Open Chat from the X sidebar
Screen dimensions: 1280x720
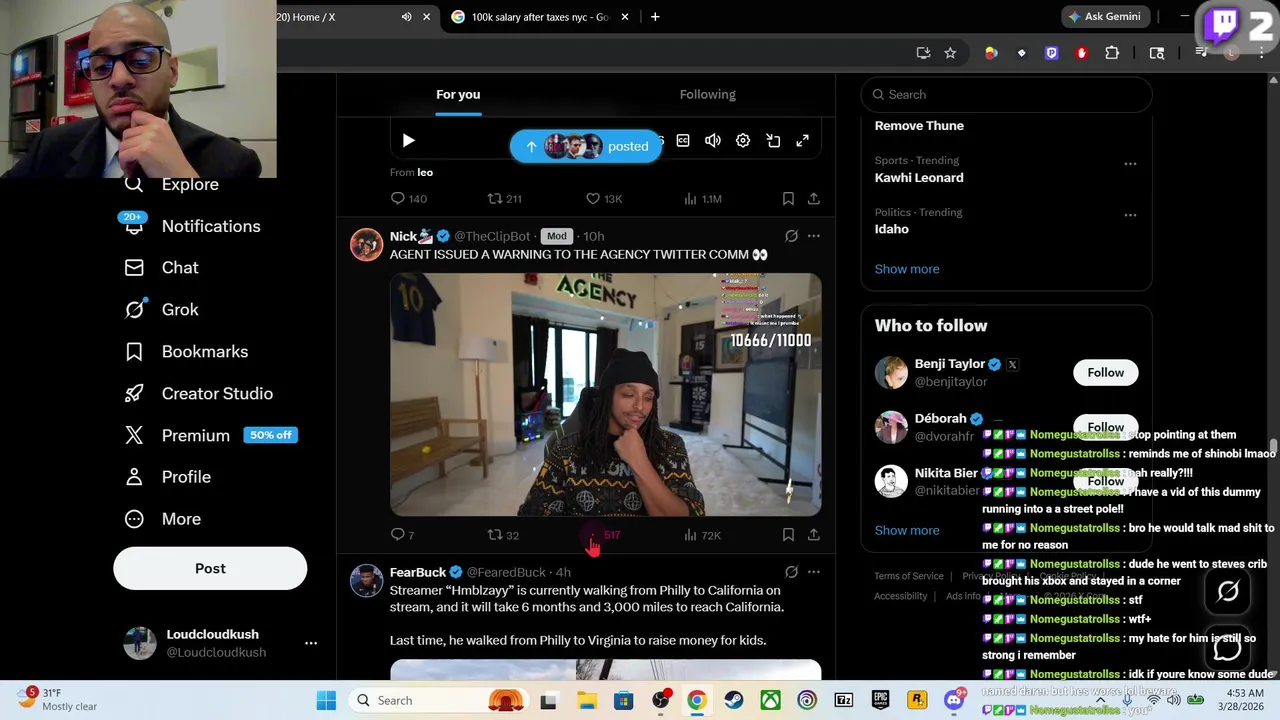tap(161, 268)
